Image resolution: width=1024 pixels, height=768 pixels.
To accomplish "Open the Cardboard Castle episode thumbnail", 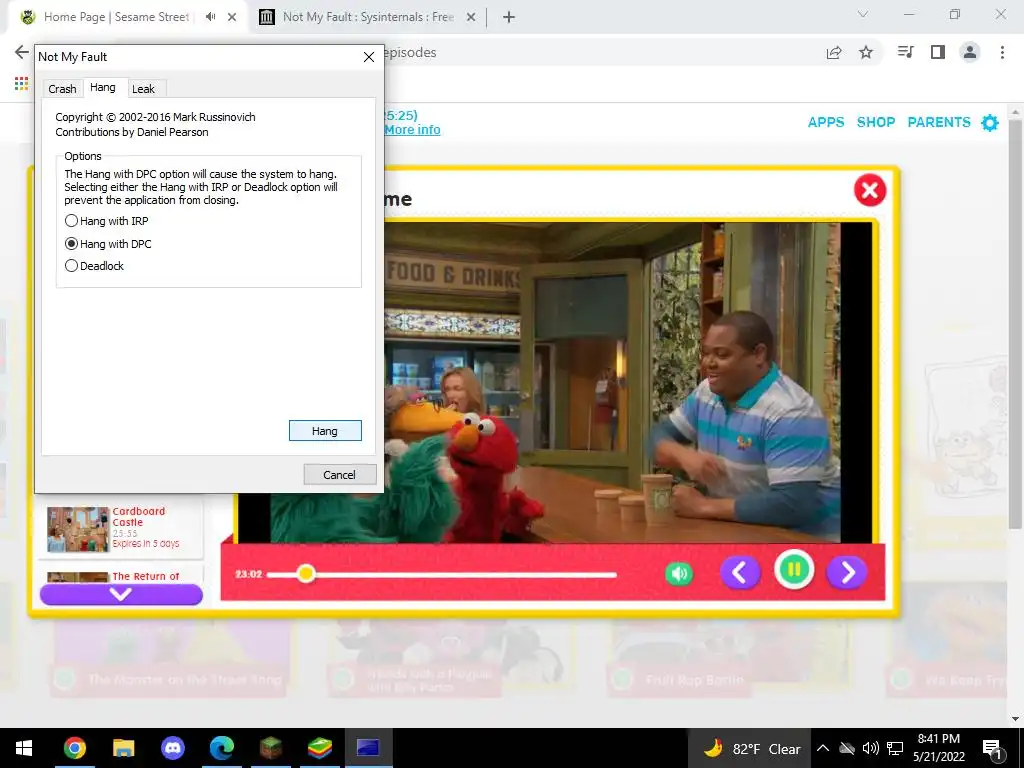I will coord(78,529).
